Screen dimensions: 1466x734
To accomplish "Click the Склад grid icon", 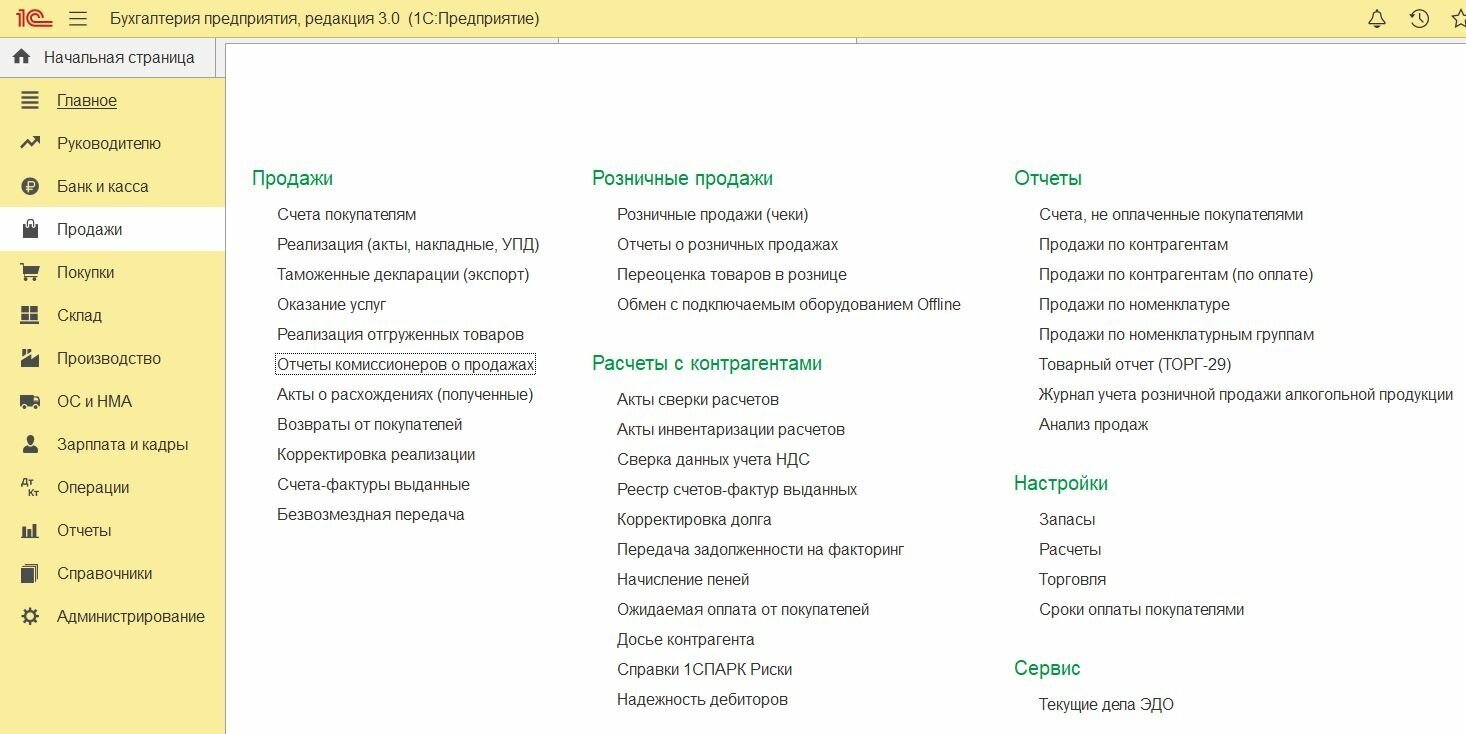I will tap(30, 315).
